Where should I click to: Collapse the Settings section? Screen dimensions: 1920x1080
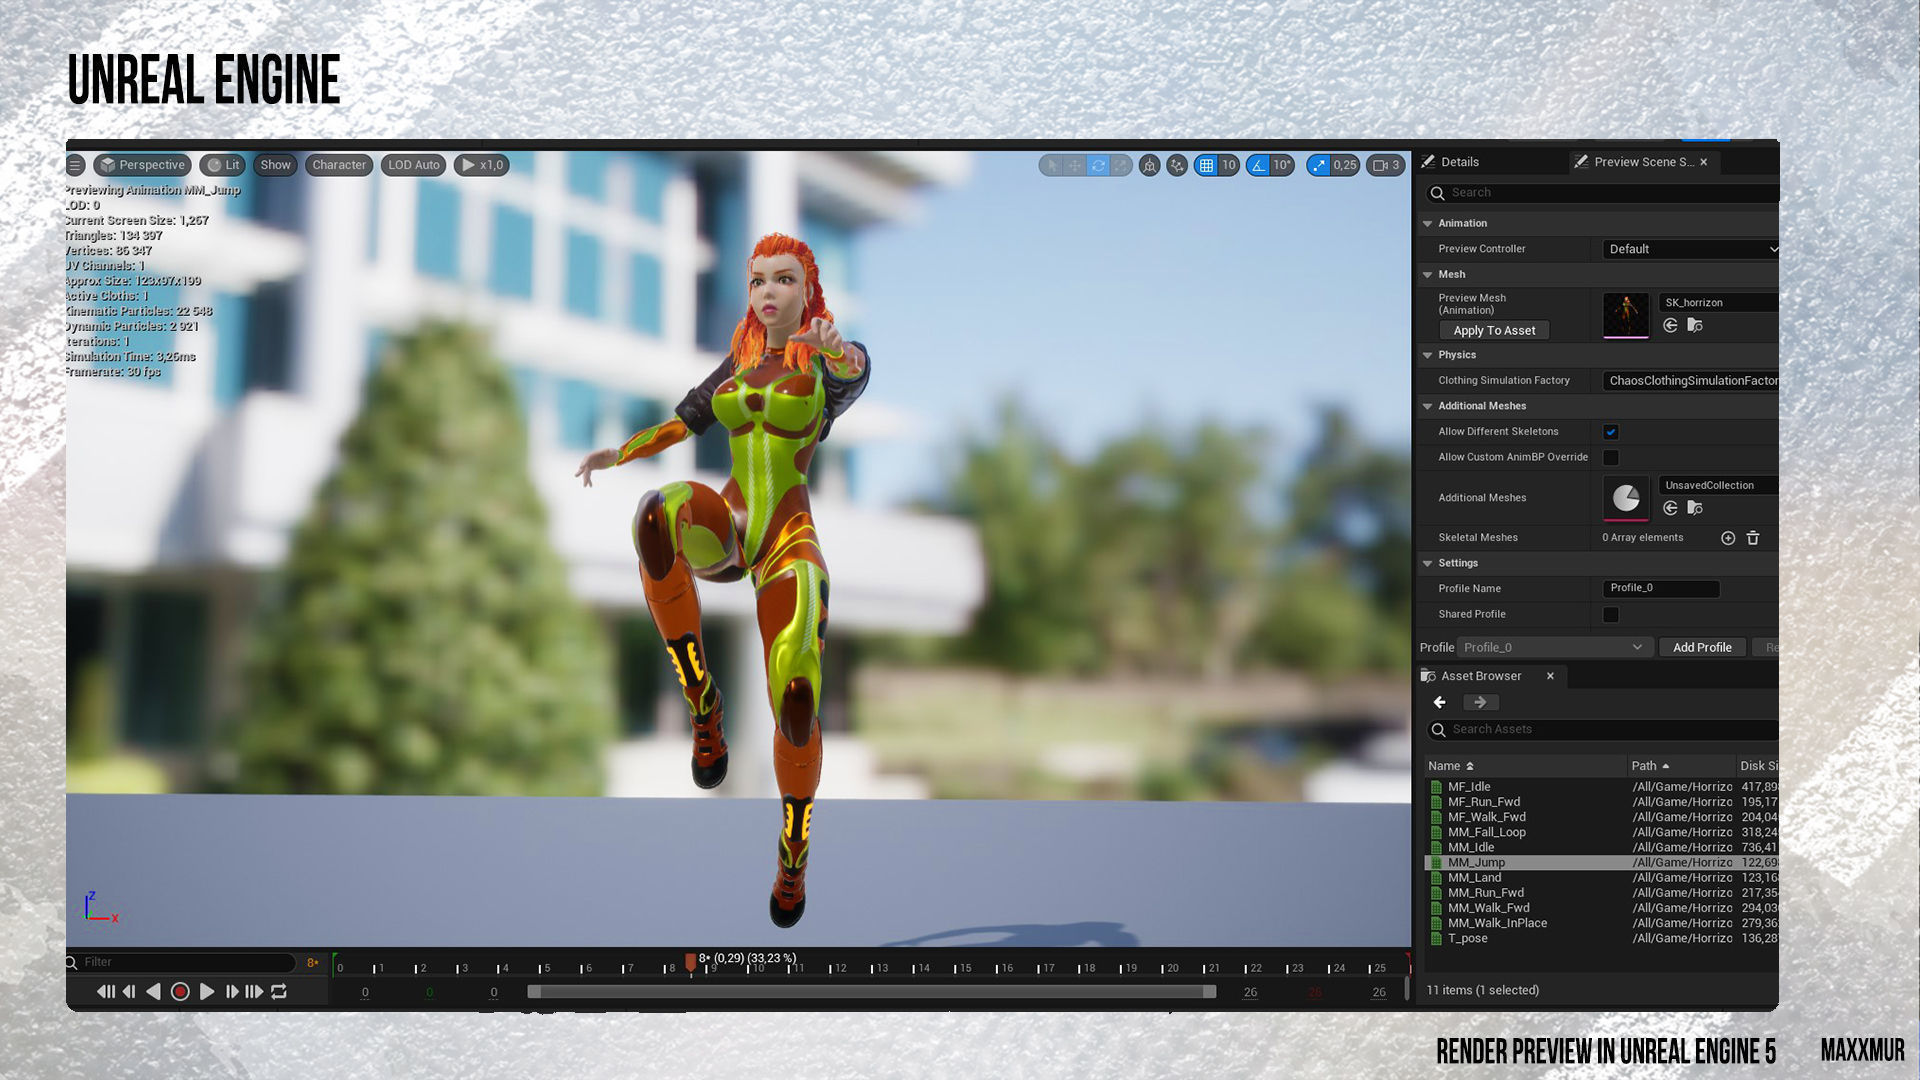click(1428, 563)
